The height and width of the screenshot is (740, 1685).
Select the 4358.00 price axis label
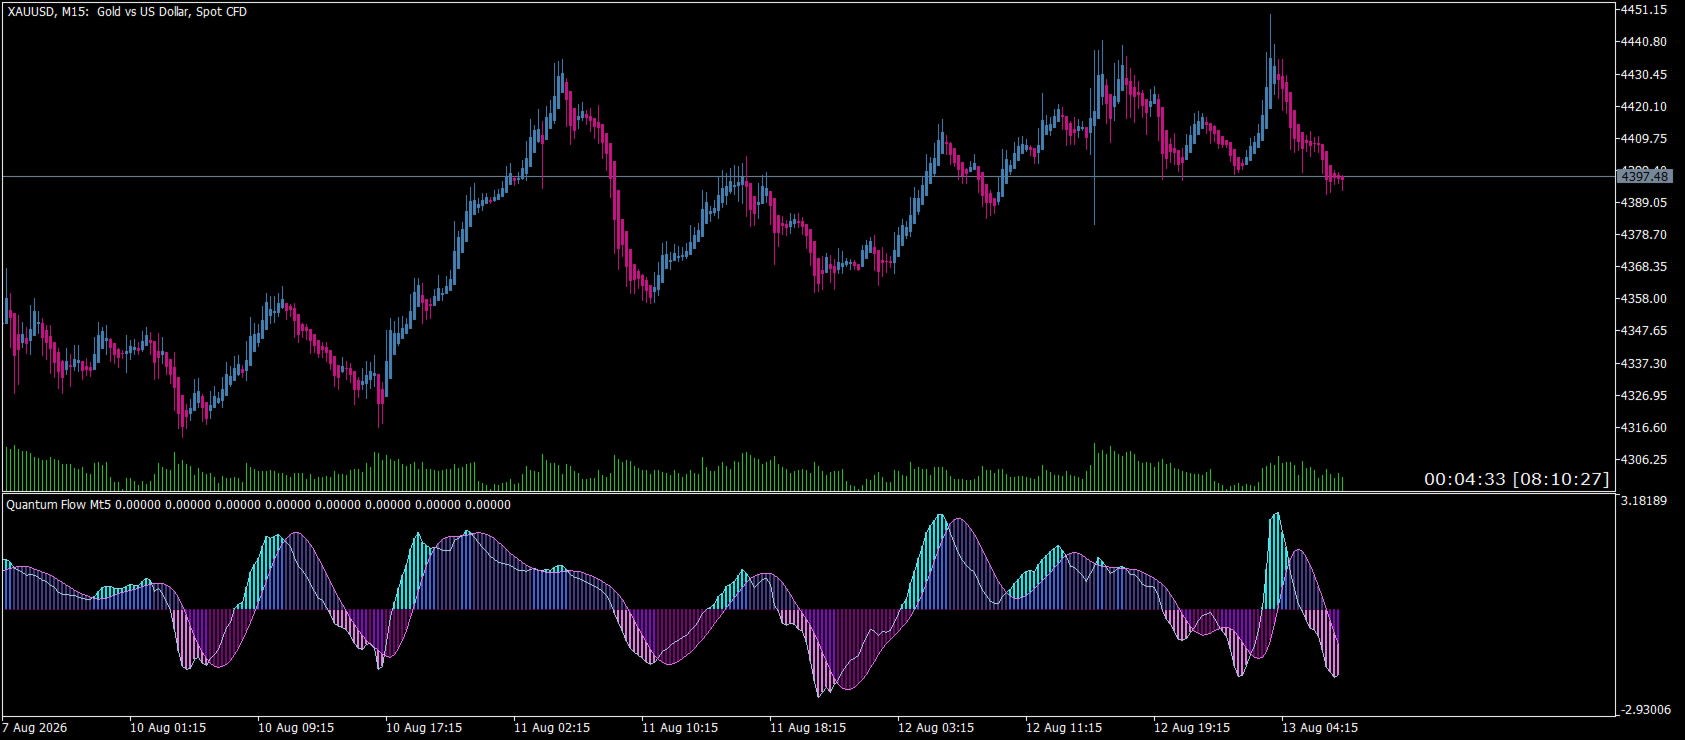[1644, 299]
